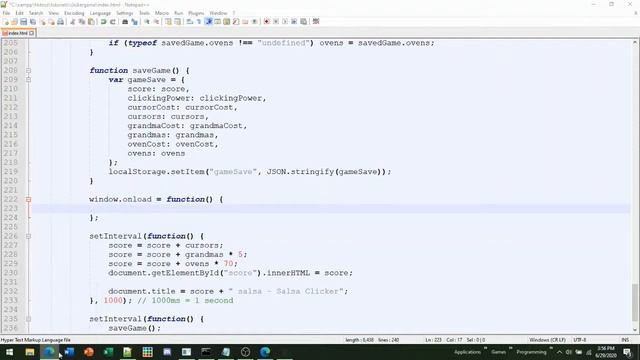This screenshot has width=640, height=360.
Task: Undo the last edit via toolbar
Action: 103,22
